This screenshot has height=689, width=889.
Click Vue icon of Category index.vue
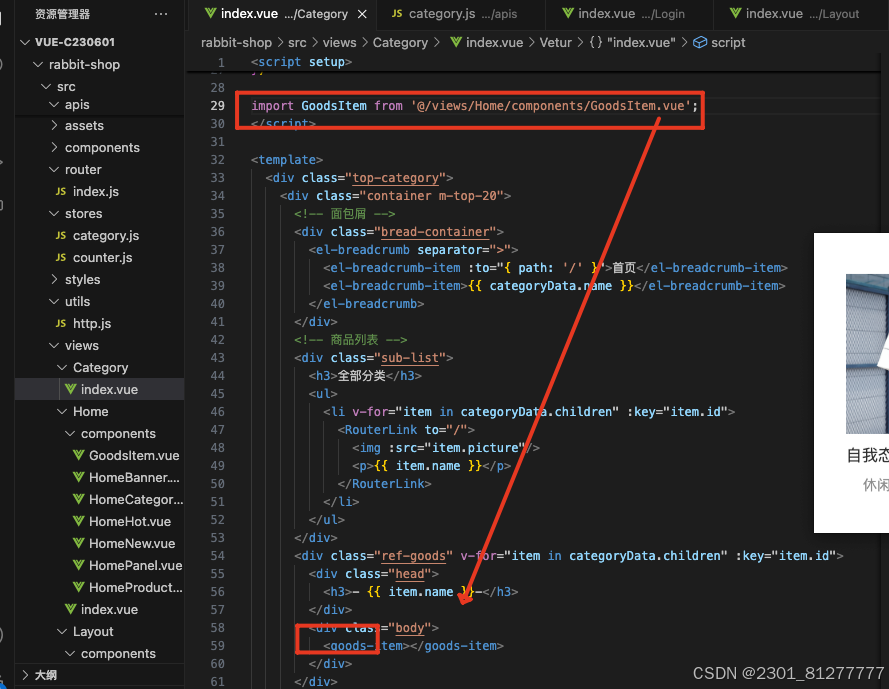click(70, 389)
